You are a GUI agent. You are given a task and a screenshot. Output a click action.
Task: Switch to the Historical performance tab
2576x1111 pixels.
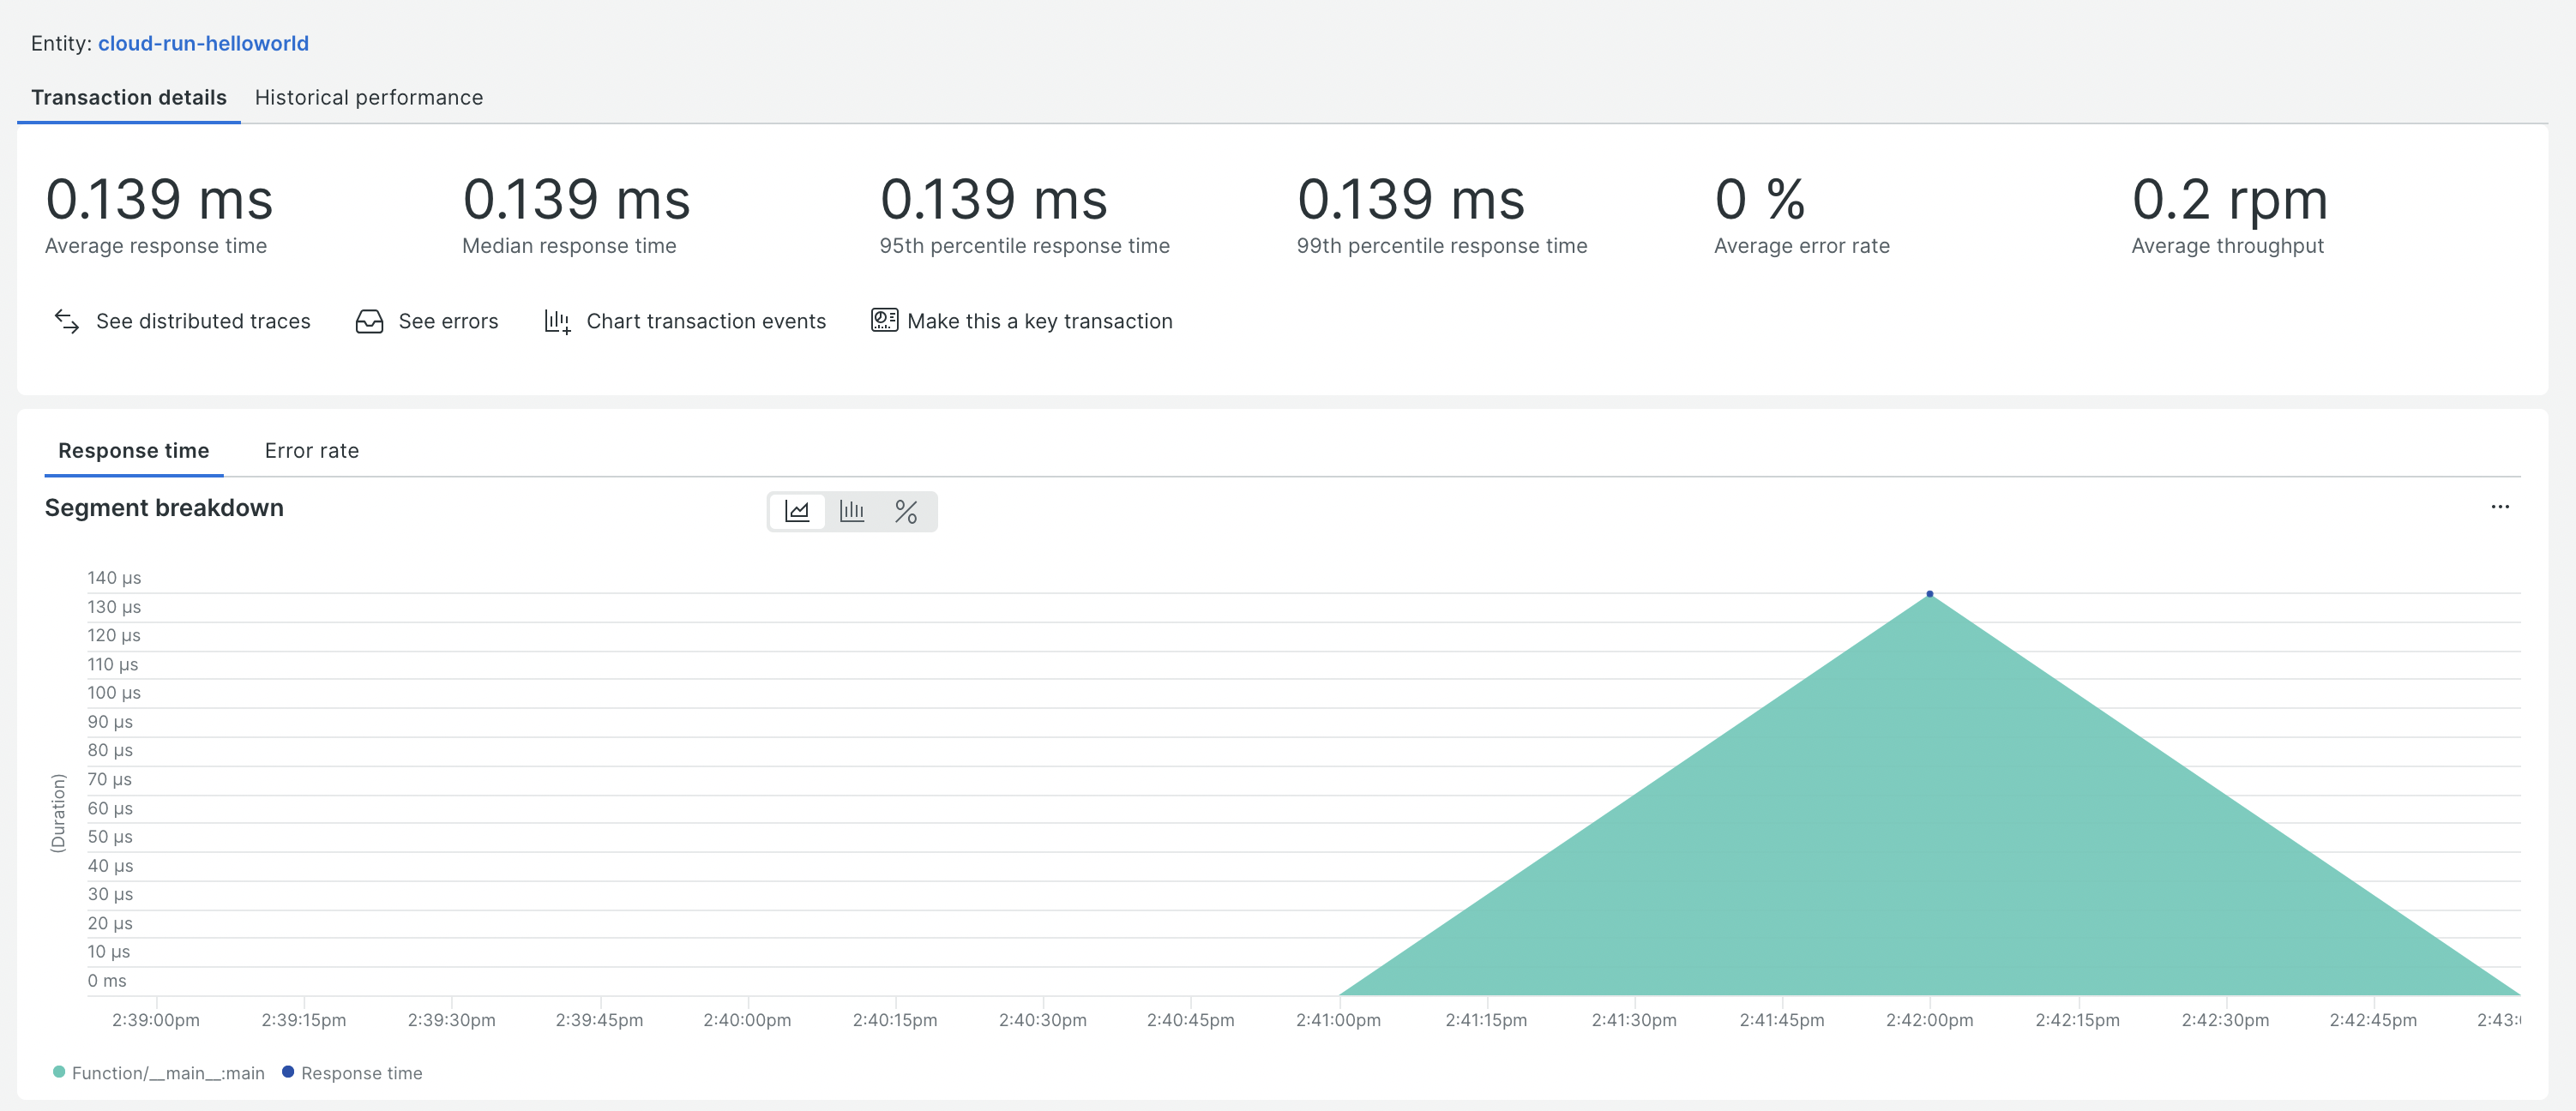[369, 97]
